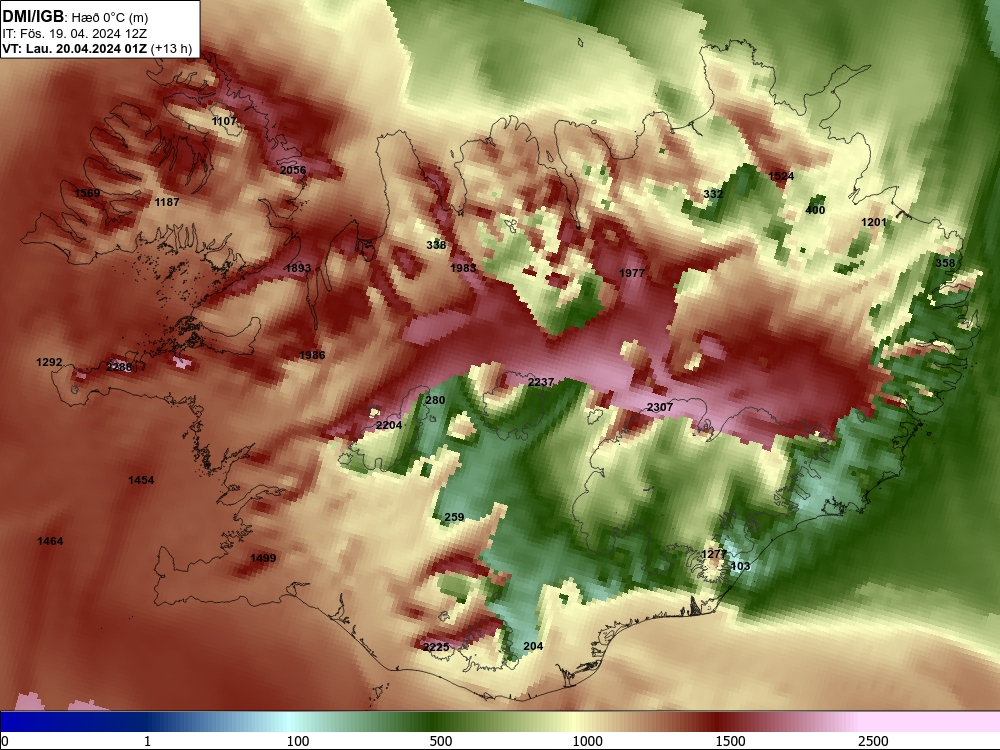Click the 2288 value label
1000x750 pixels.
coord(119,367)
